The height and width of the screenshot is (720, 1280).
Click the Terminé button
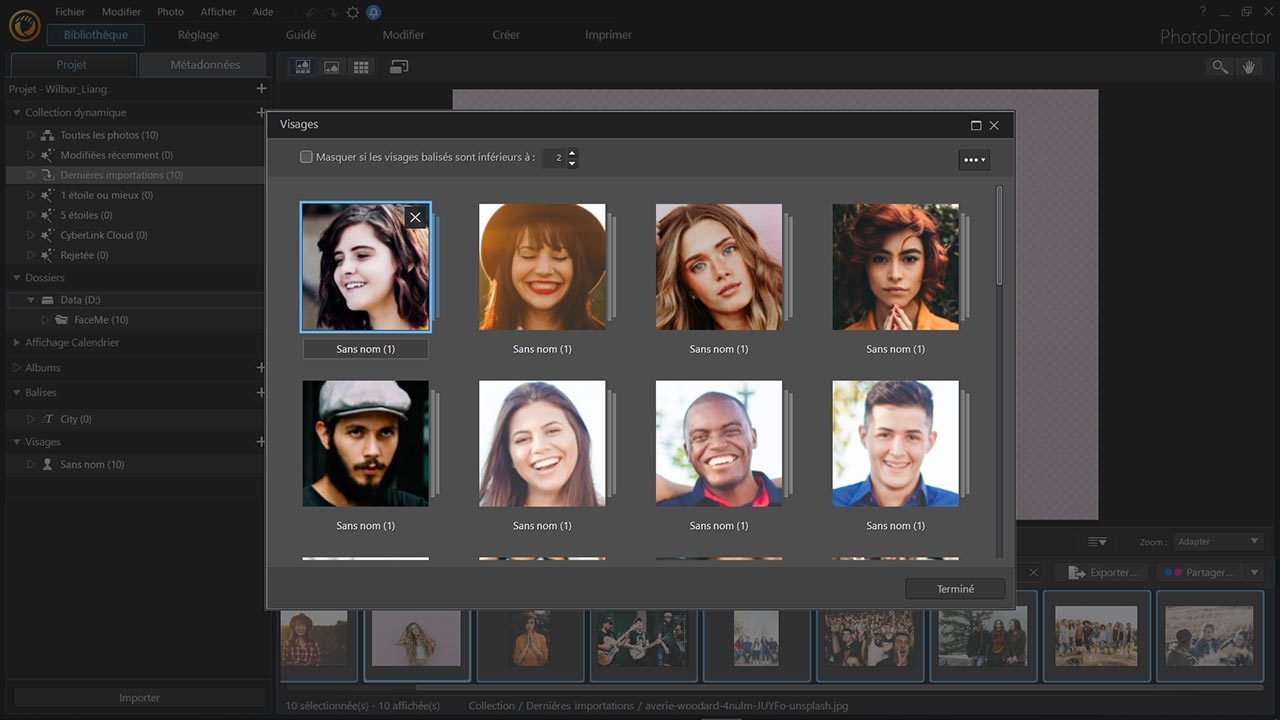pyautogui.click(x=954, y=588)
